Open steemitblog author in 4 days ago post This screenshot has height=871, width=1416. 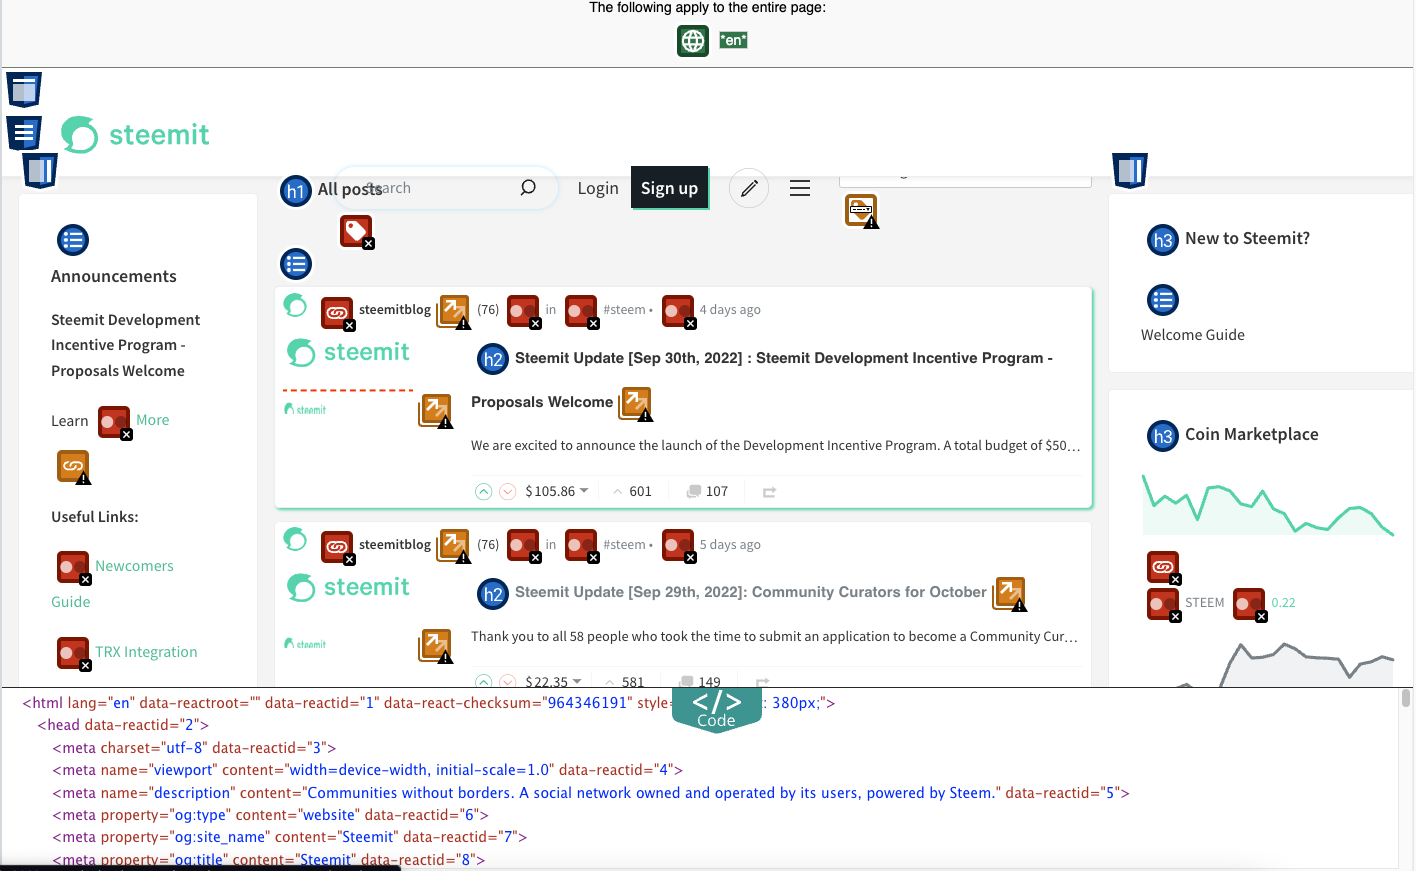tap(395, 310)
